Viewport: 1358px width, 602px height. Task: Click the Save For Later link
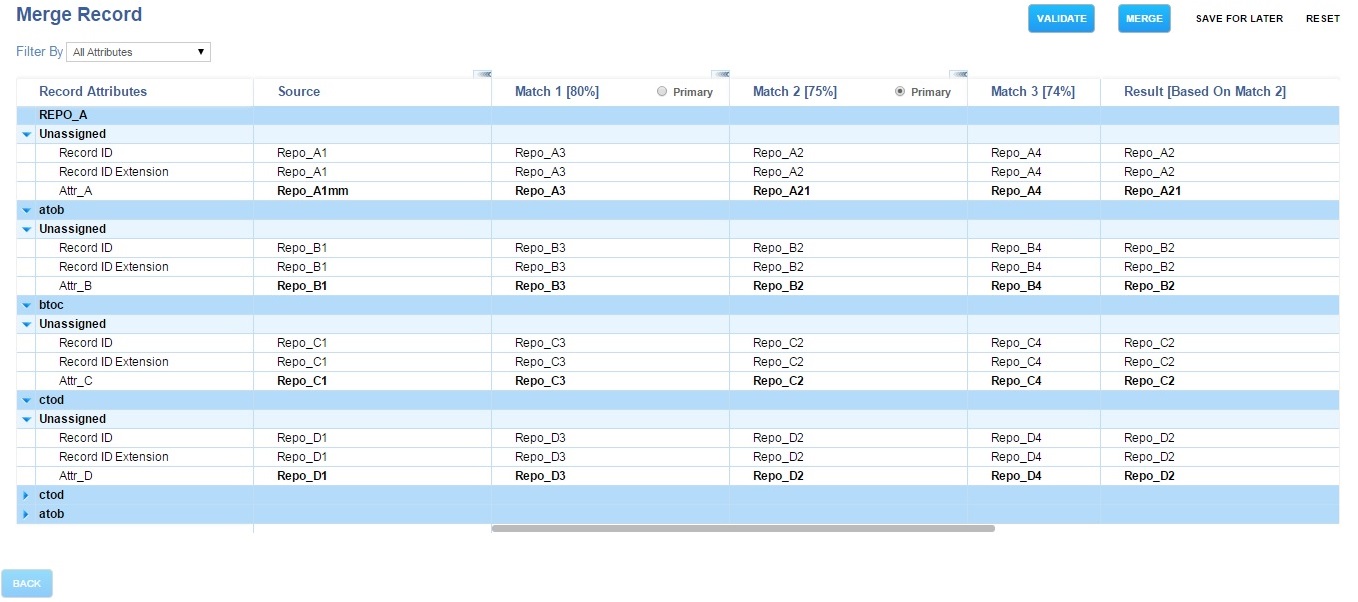[x=1239, y=19]
